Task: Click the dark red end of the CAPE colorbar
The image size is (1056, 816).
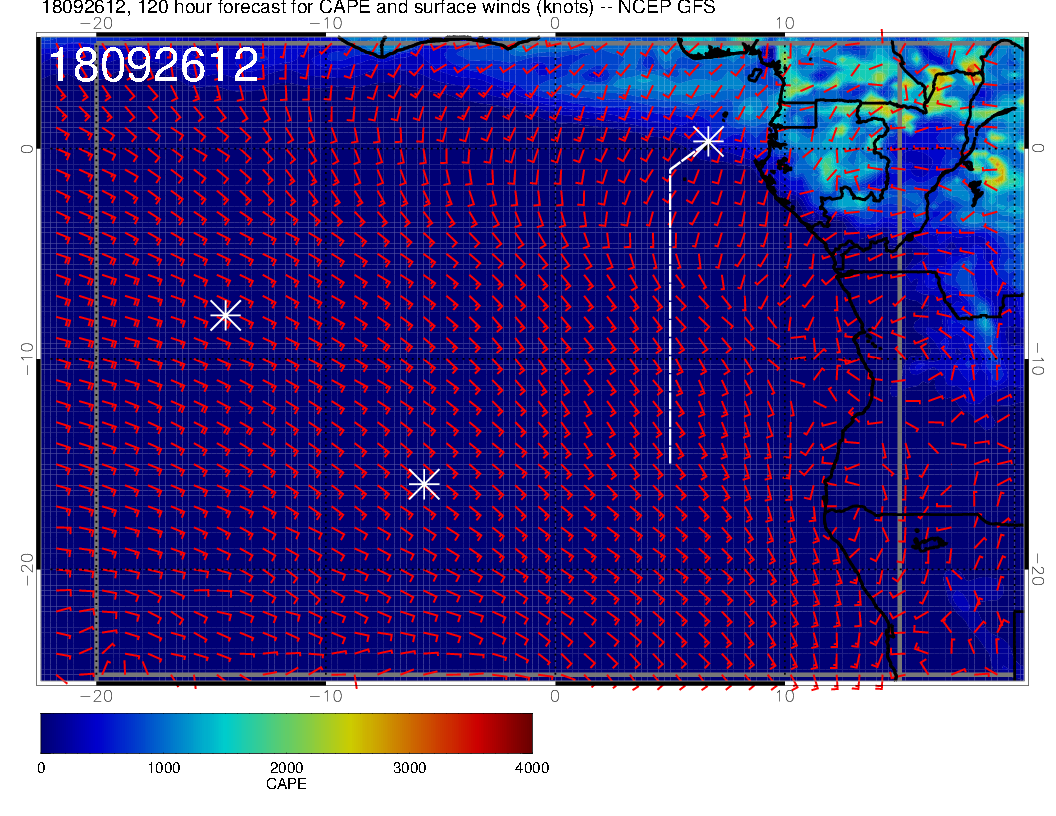Action: pyautogui.click(x=524, y=733)
